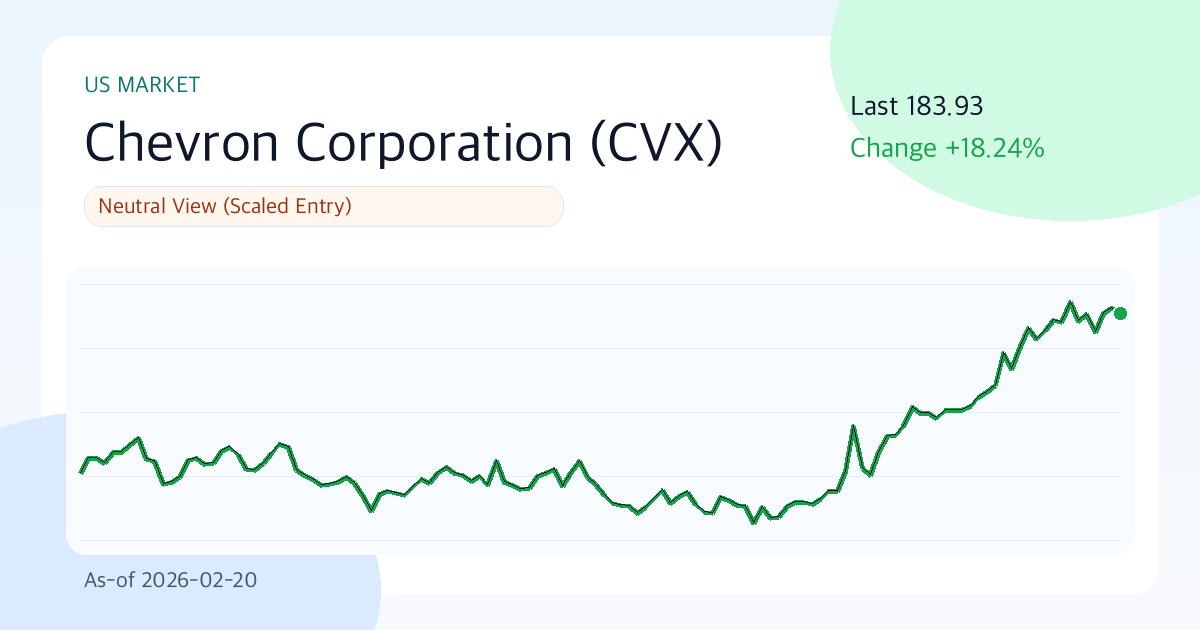This screenshot has width=1200, height=630.
Task: Select the 183.93 last price value
Action: pyautogui.click(x=945, y=106)
